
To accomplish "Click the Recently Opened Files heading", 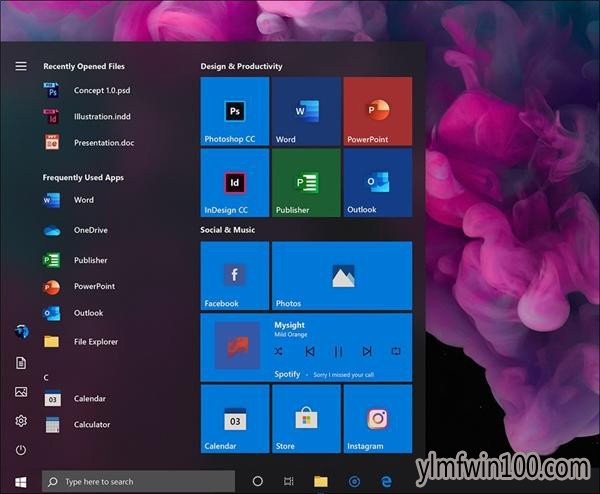I will [84, 66].
